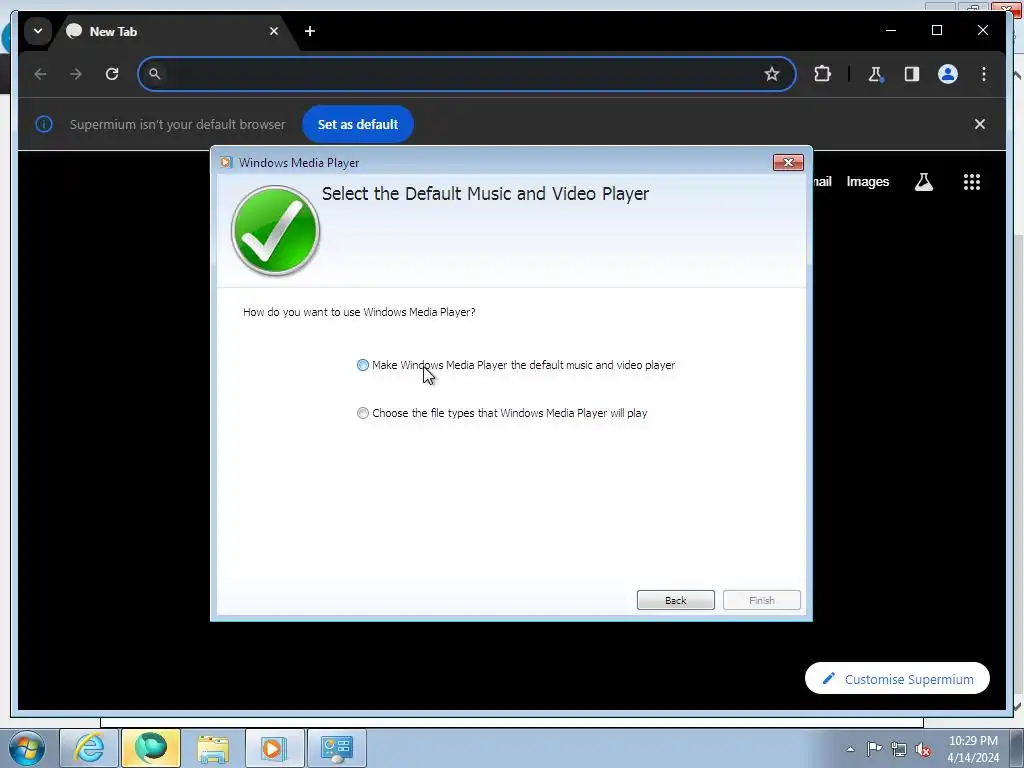Open the tab search dropdown arrow
This screenshot has width=1024, height=768.
pyautogui.click(x=38, y=31)
